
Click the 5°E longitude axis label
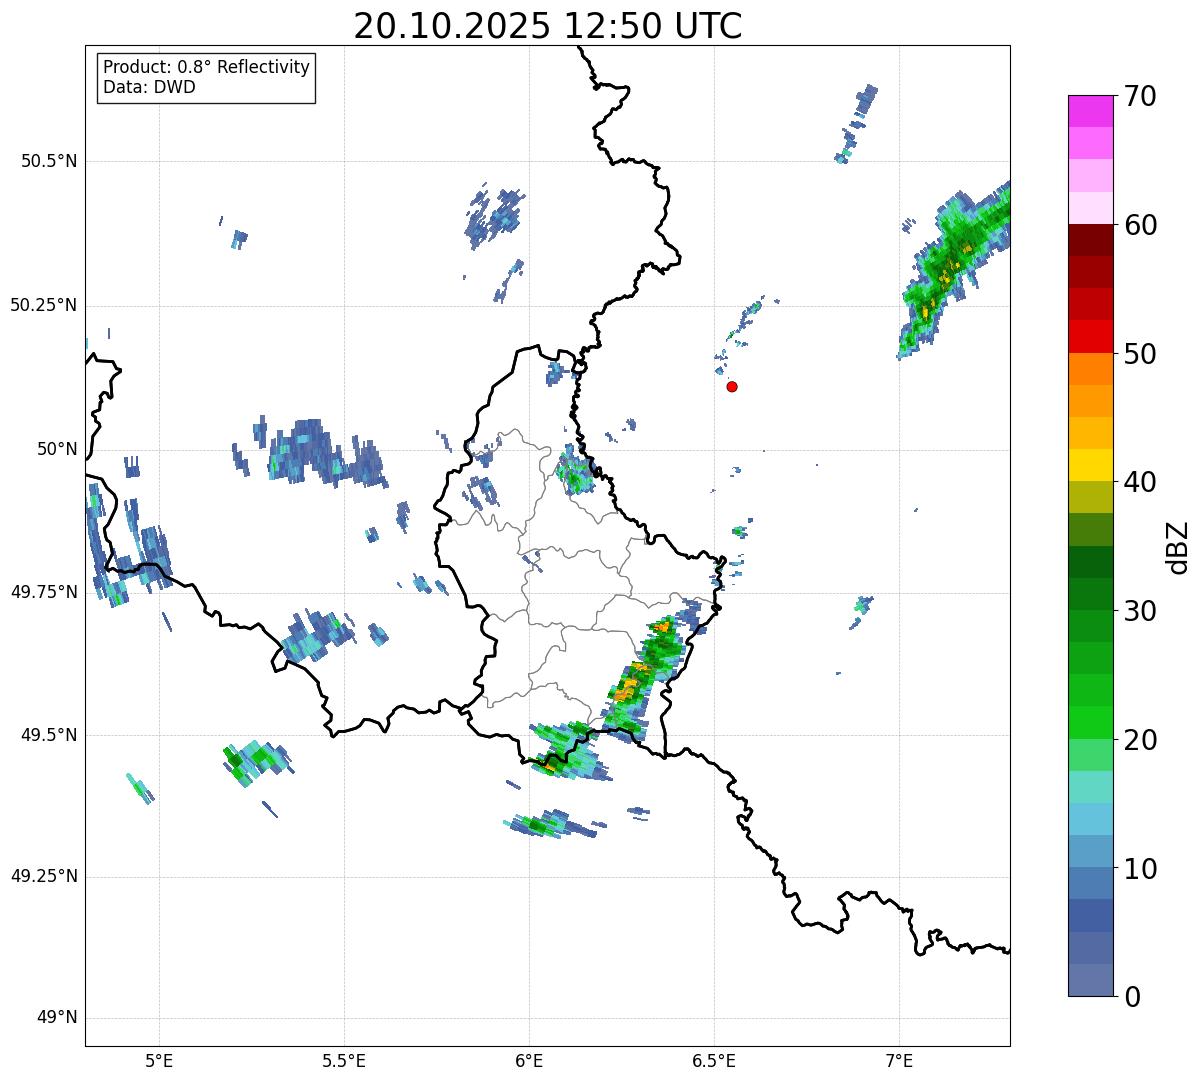(159, 1060)
